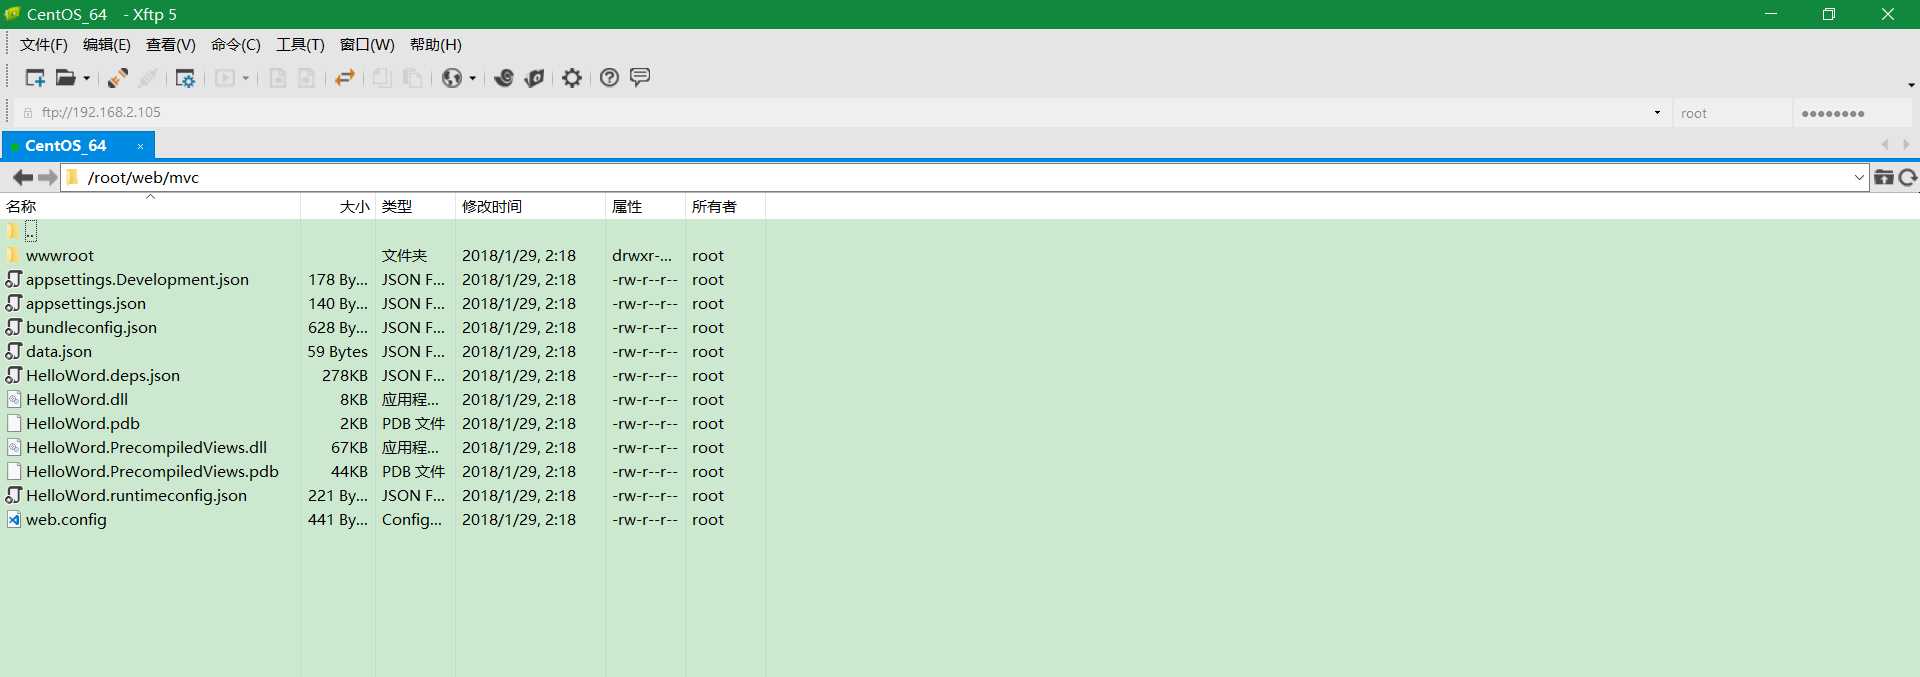Click the Copy toolbar icon
This screenshot has width=1920, height=677.
(382, 78)
